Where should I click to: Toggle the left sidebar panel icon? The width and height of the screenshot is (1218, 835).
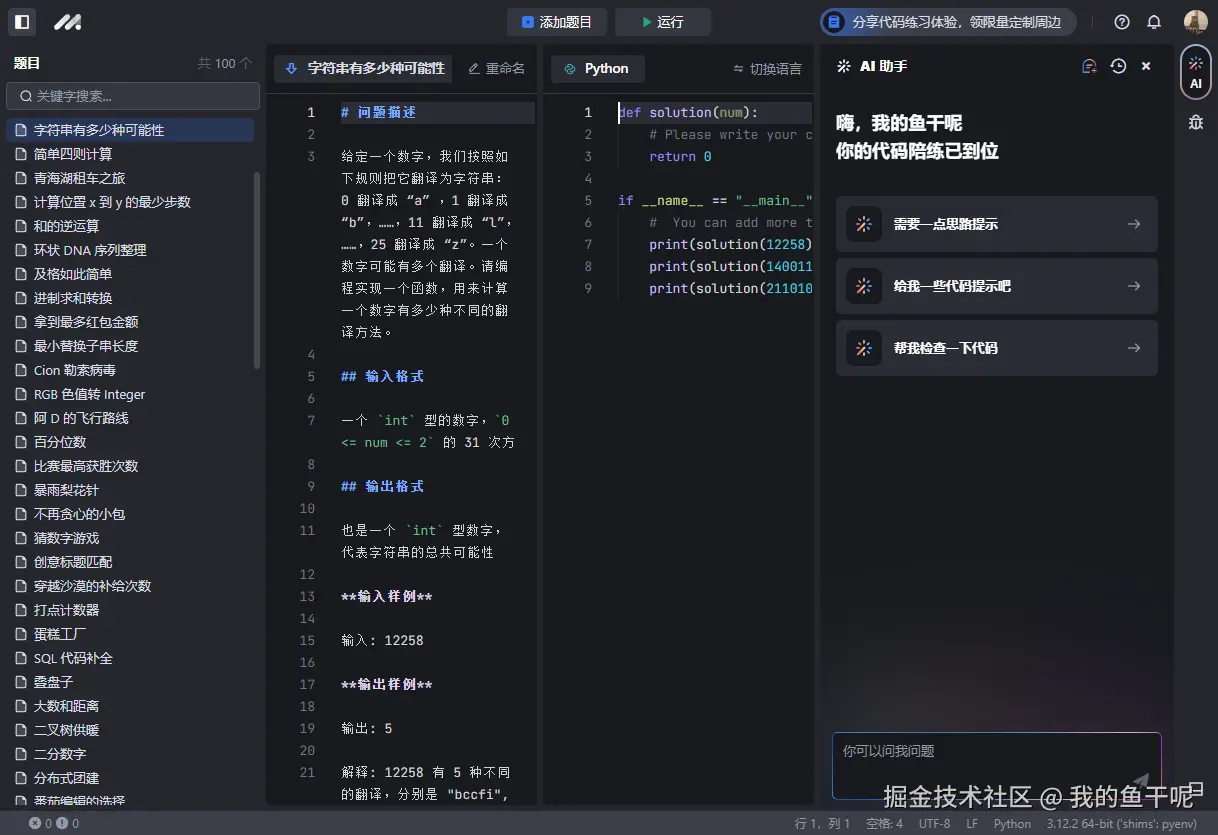point(21,21)
